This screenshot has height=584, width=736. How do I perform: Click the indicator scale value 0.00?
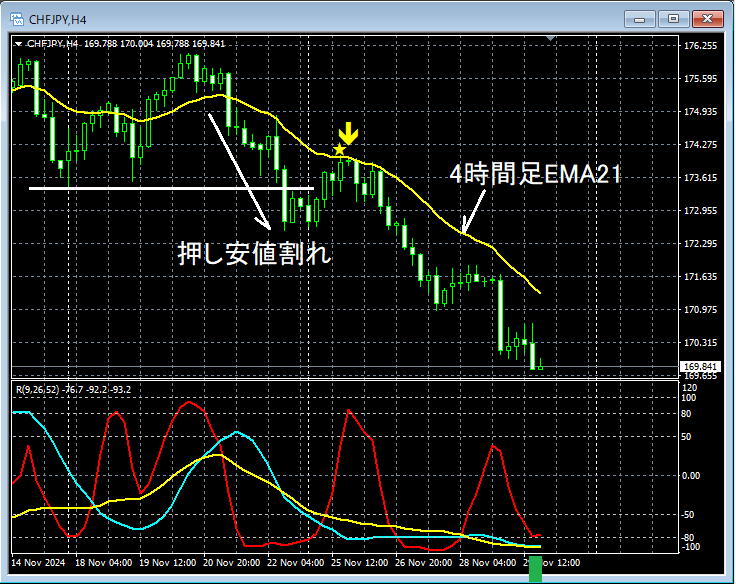click(691, 476)
